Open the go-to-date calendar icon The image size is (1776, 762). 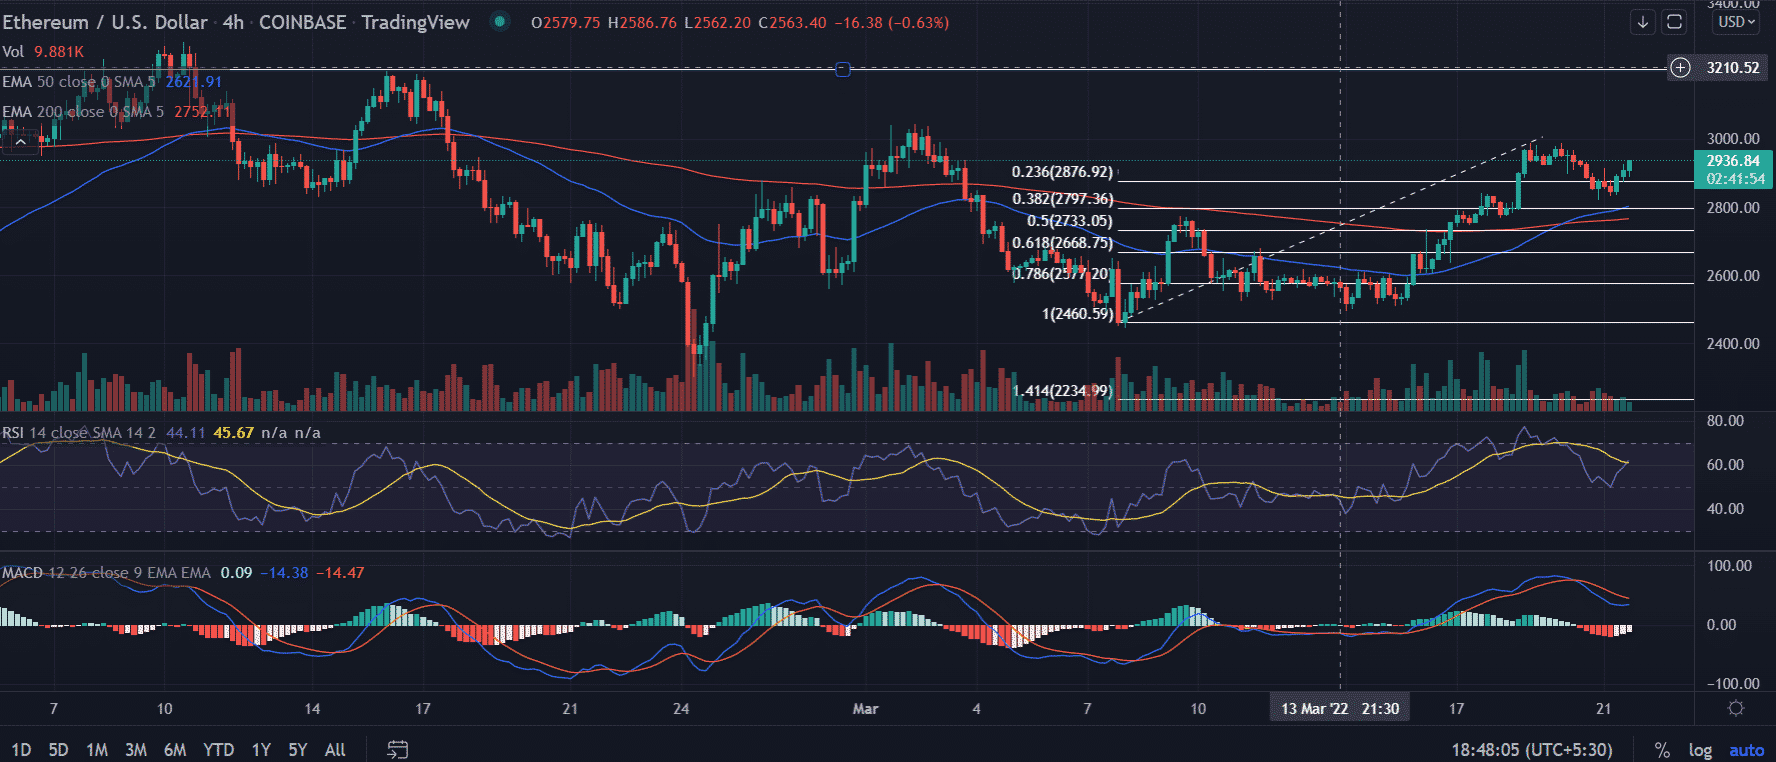(397, 749)
